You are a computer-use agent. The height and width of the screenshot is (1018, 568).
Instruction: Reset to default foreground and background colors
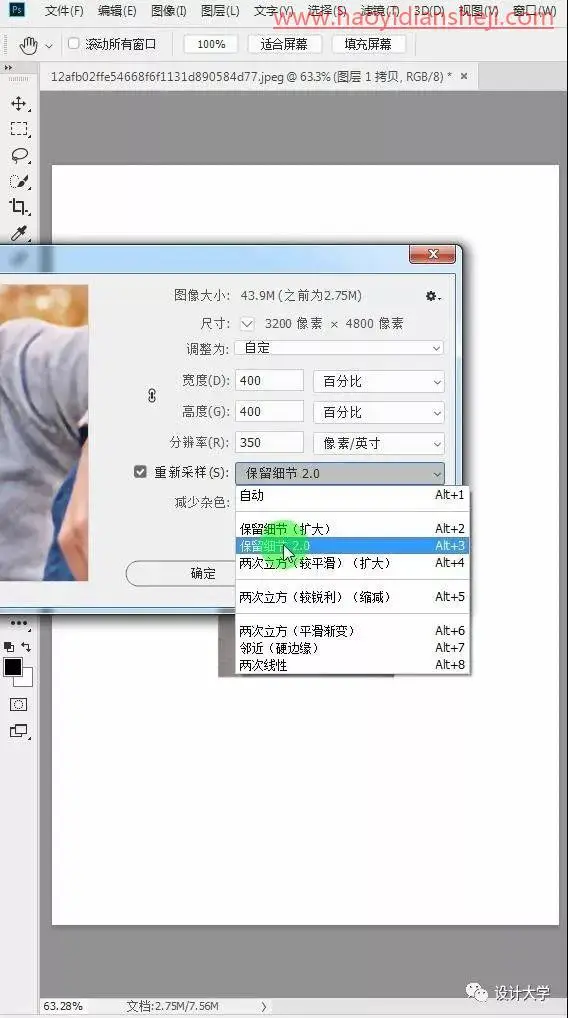coord(9,647)
